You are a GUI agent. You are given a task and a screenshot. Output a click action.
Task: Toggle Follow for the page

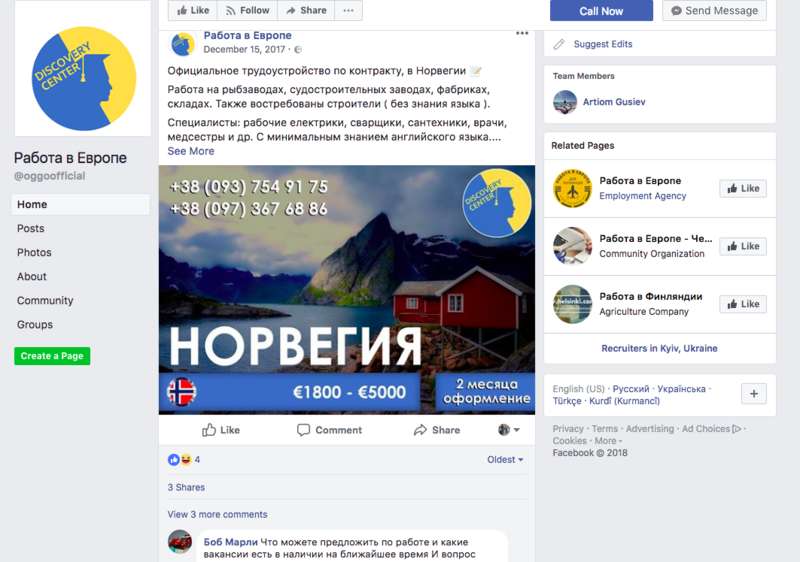coord(247,10)
